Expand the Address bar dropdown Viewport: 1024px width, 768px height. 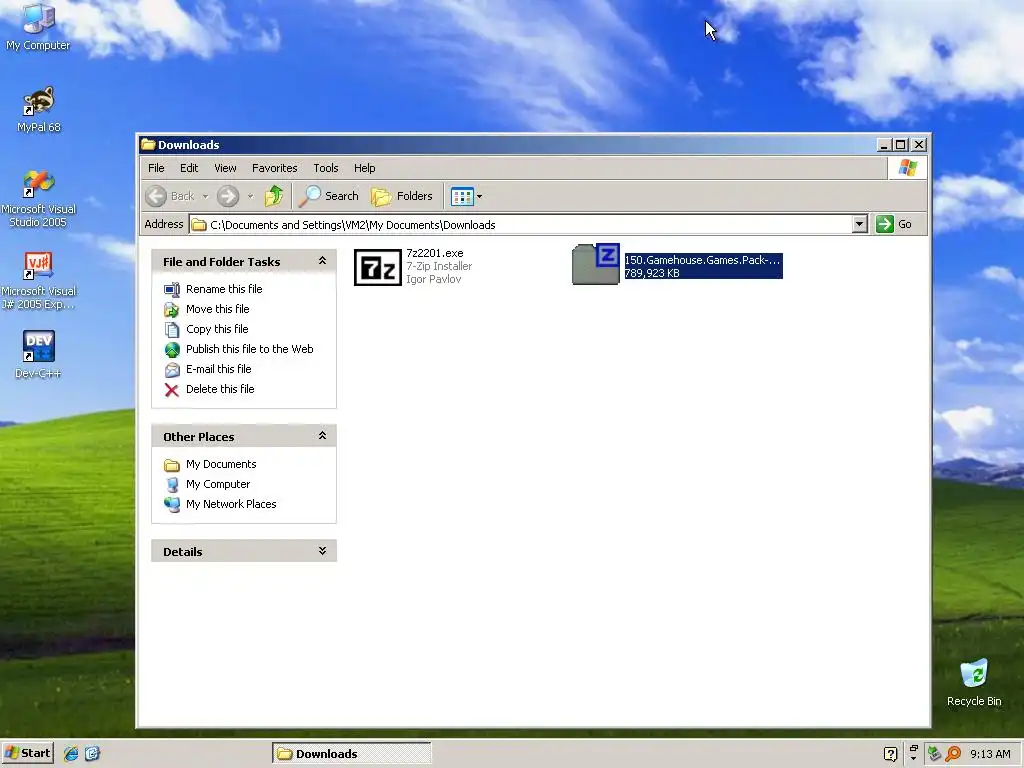pyautogui.click(x=859, y=224)
